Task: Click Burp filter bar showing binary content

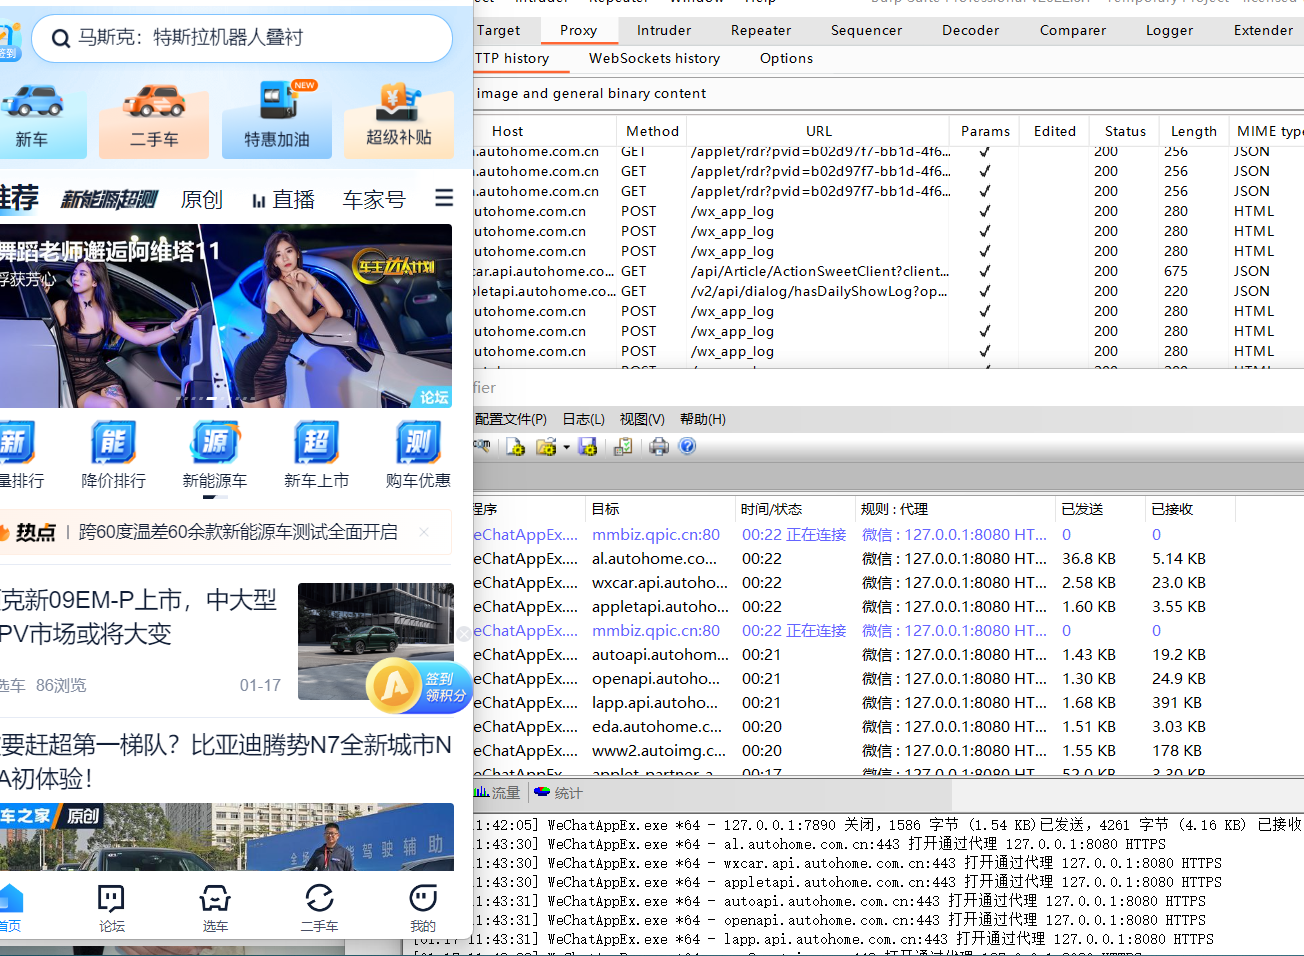Action: pos(888,93)
